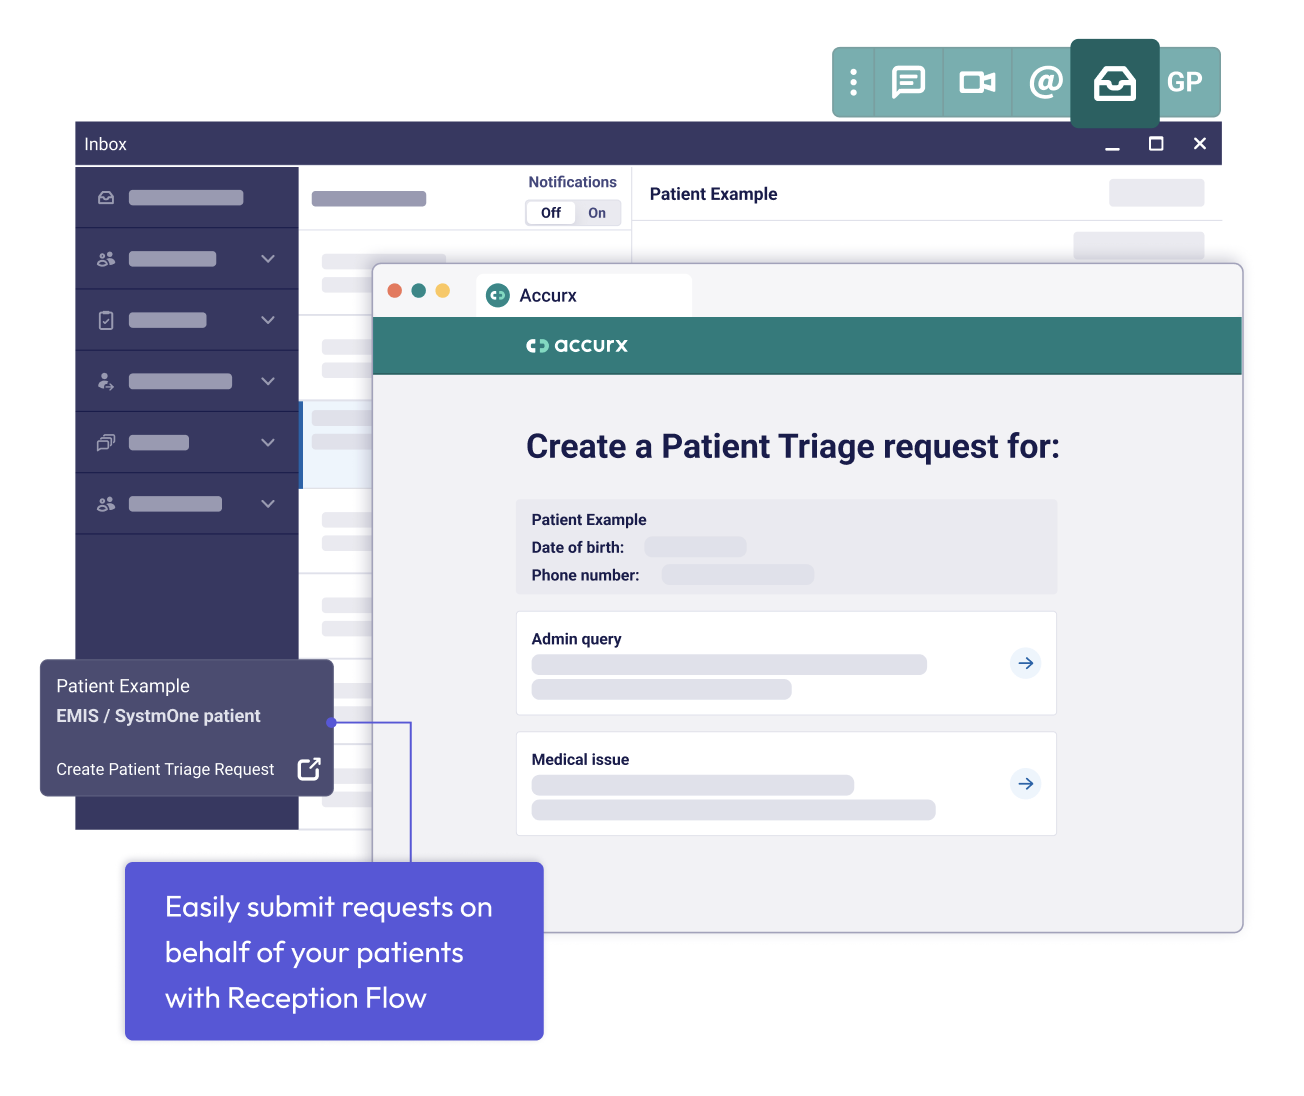Click the @ email icon in toolbar
The height and width of the screenshot is (1096, 1304).
coord(1045,82)
